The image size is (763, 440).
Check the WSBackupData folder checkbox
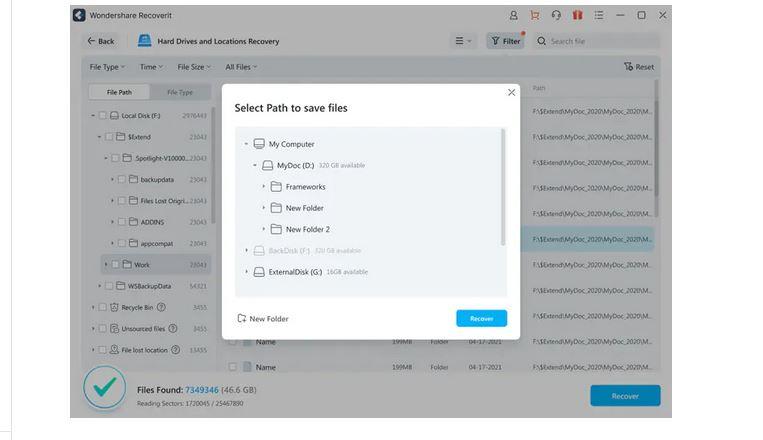pos(109,286)
